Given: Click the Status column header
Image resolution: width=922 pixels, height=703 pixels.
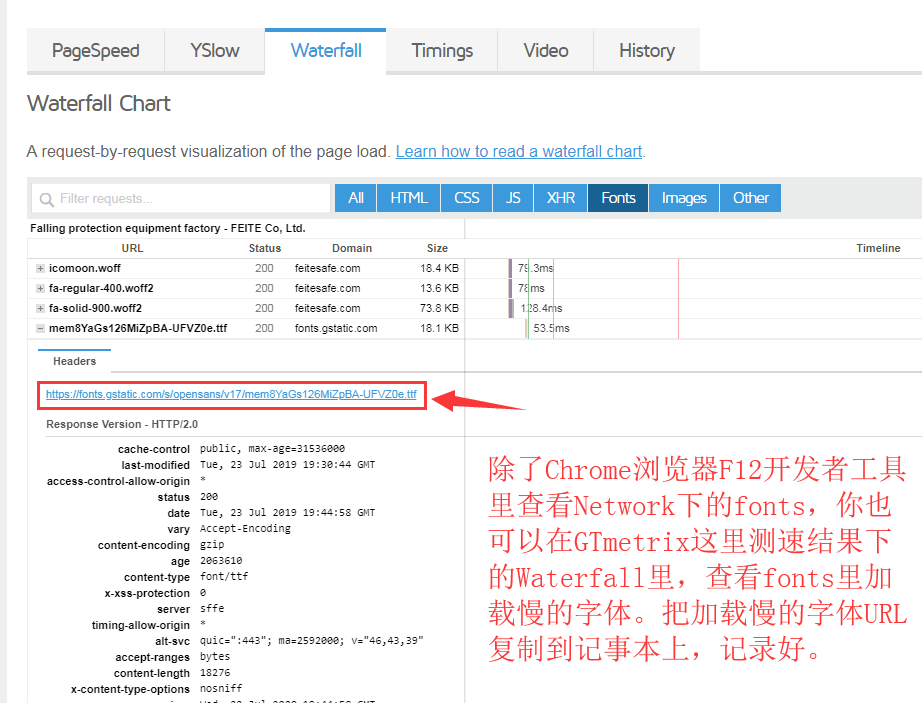Looking at the screenshot, I should tap(265, 248).
